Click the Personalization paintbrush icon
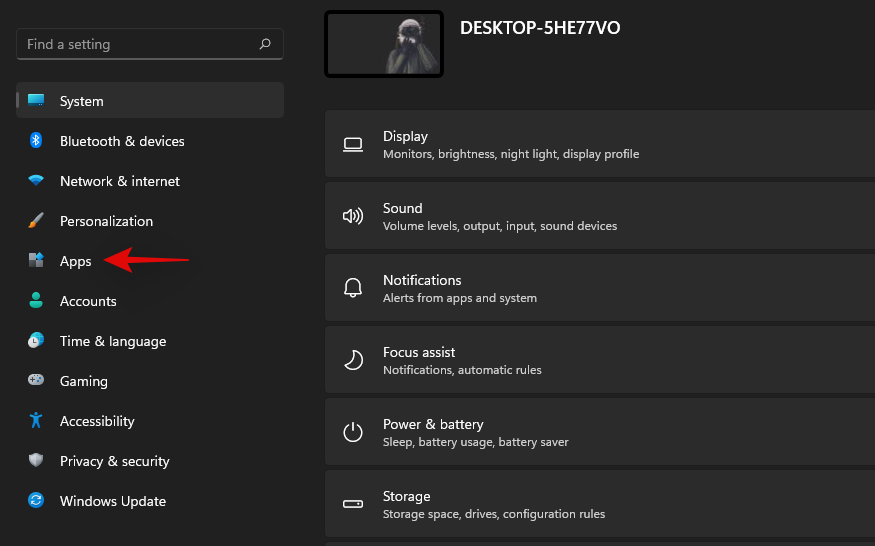Image resolution: width=875 pixels, height=546 pixels. [x=36, y=221]
